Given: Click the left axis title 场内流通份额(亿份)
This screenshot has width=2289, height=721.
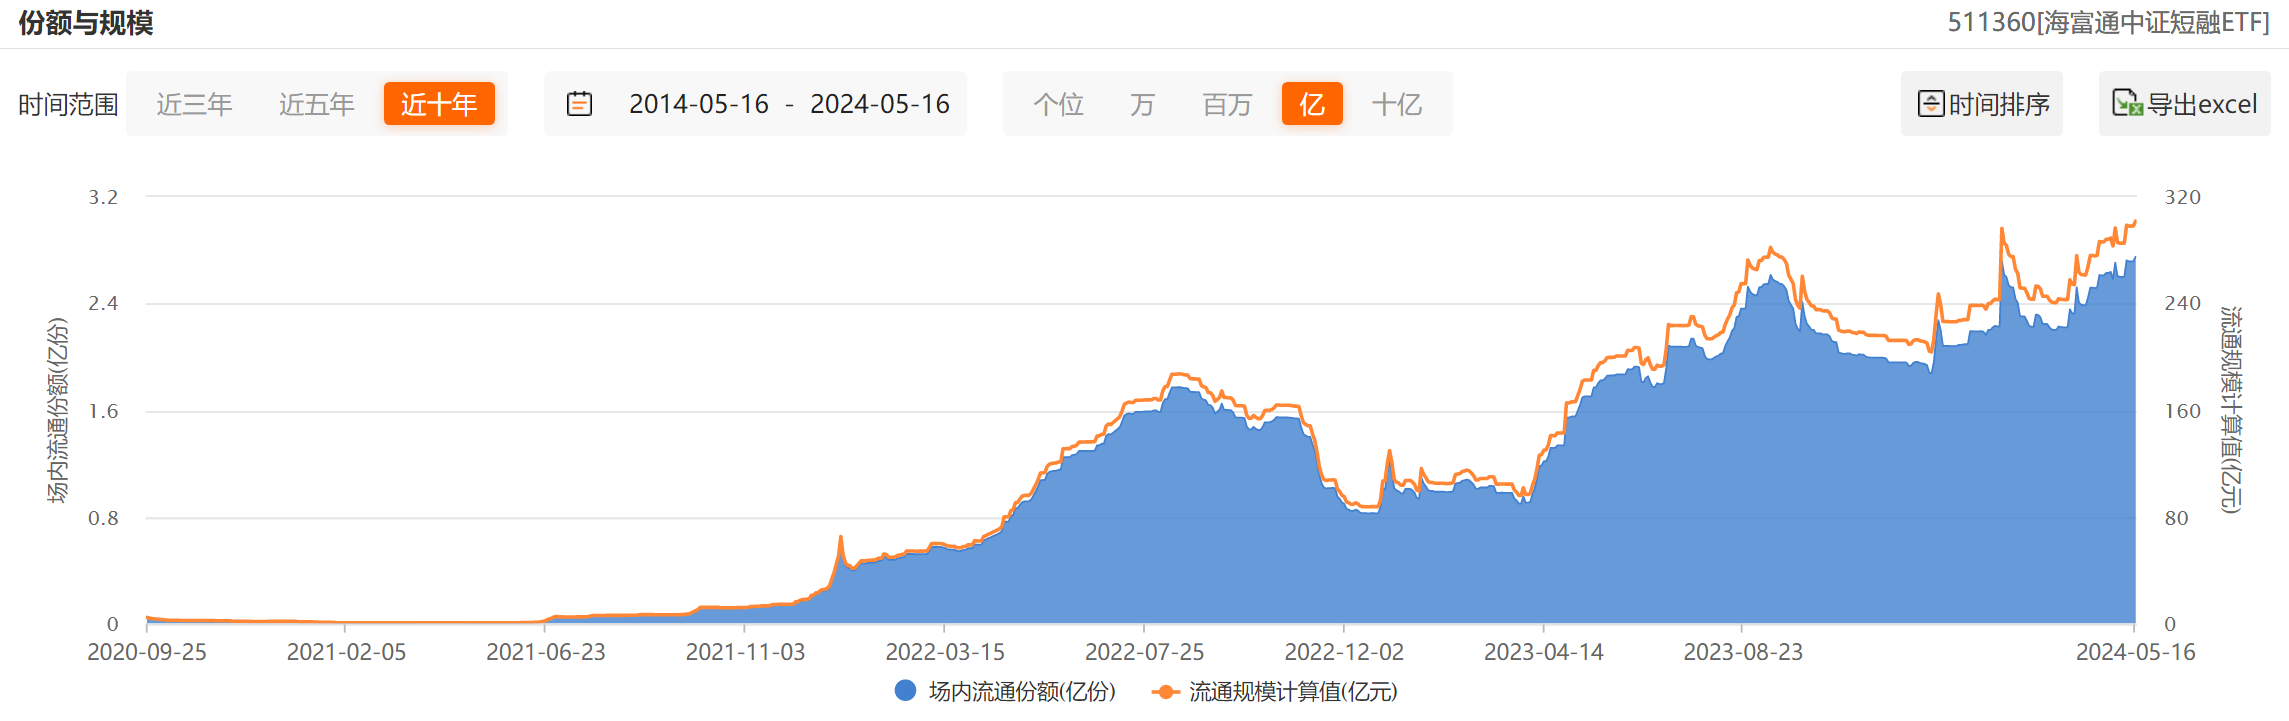Looking at the screenshot, I should 57,410.
